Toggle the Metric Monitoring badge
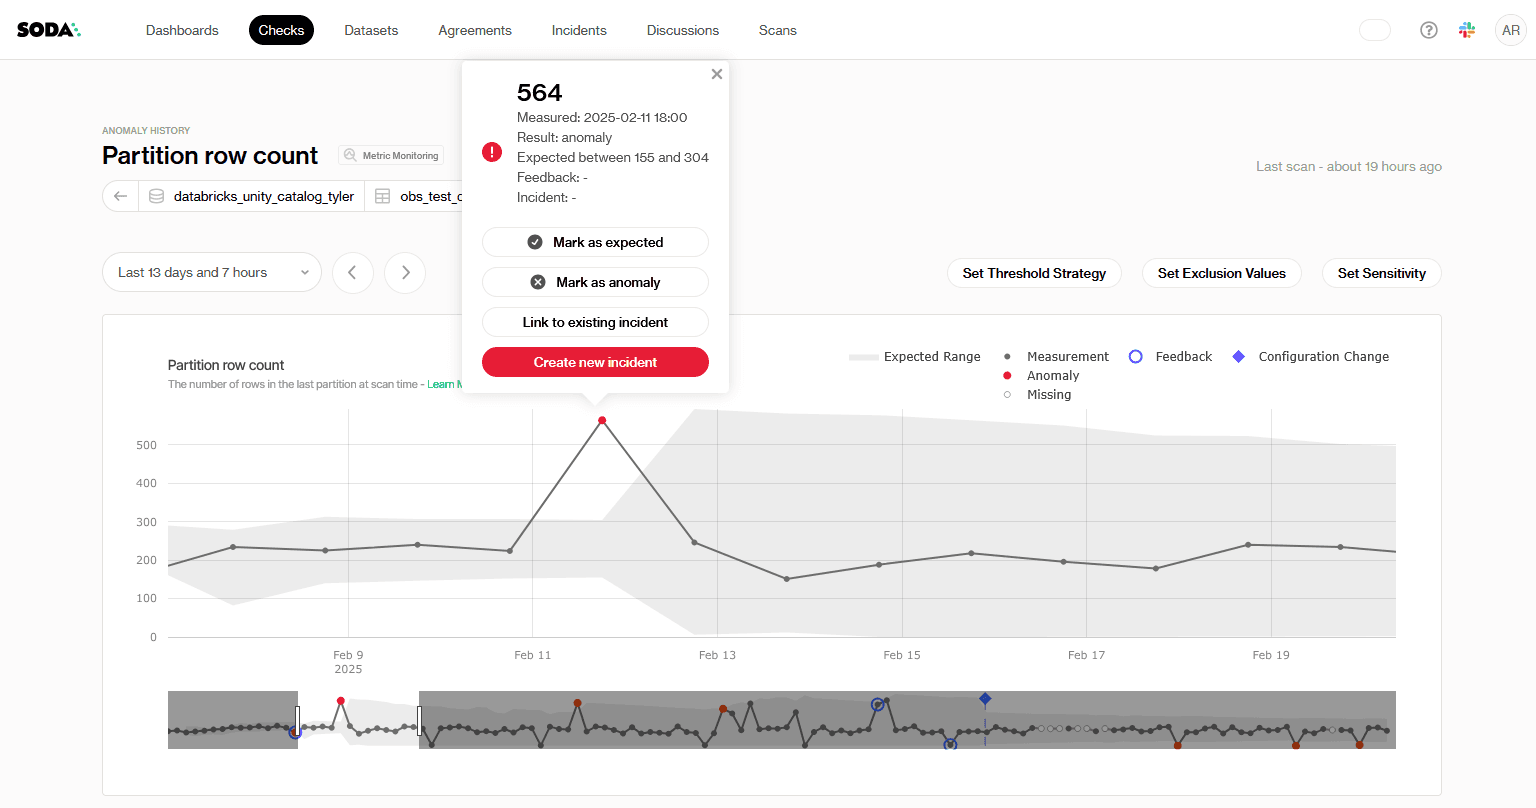The height and width of the screenshot is (808, 1536). [391, 154]
